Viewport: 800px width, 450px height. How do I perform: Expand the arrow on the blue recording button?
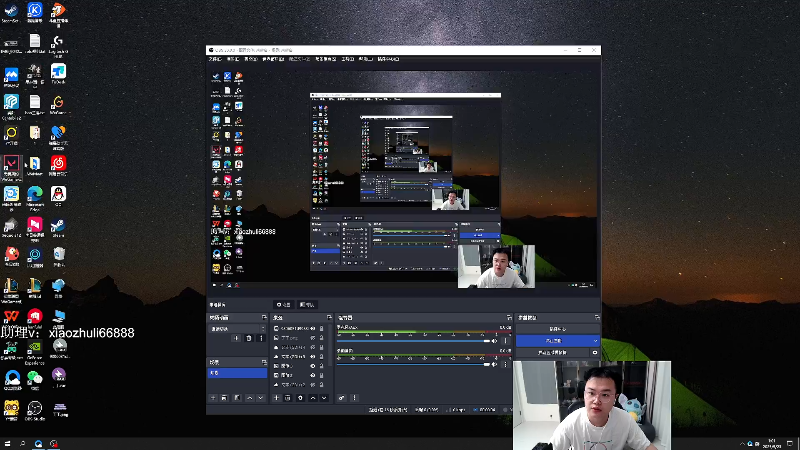pos(595,340)
